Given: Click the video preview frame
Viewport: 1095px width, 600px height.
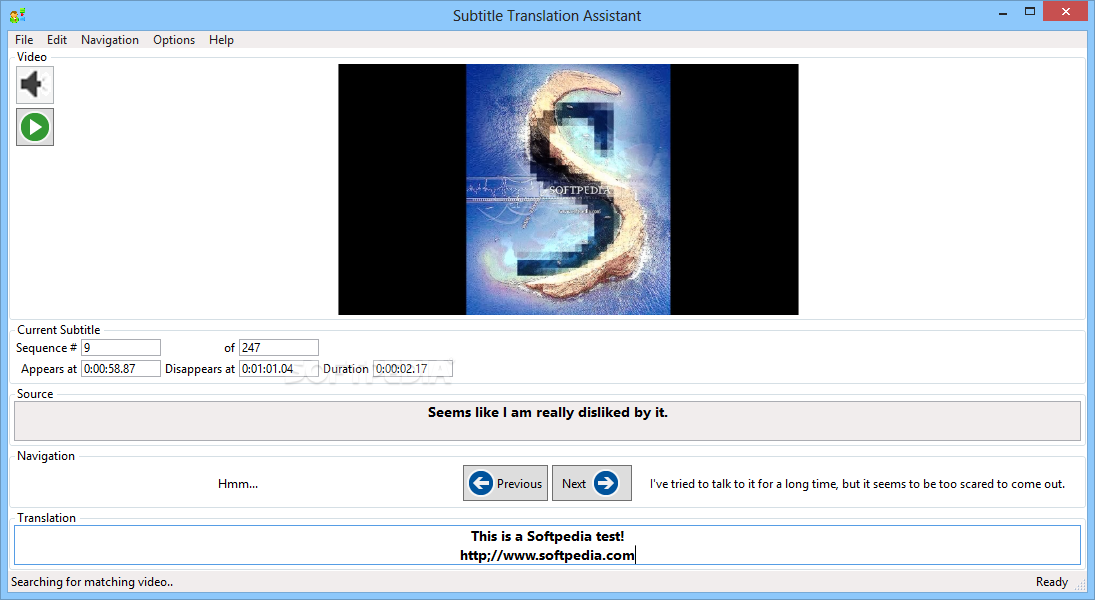Looking at the screenshot, I should pos(568,189).
